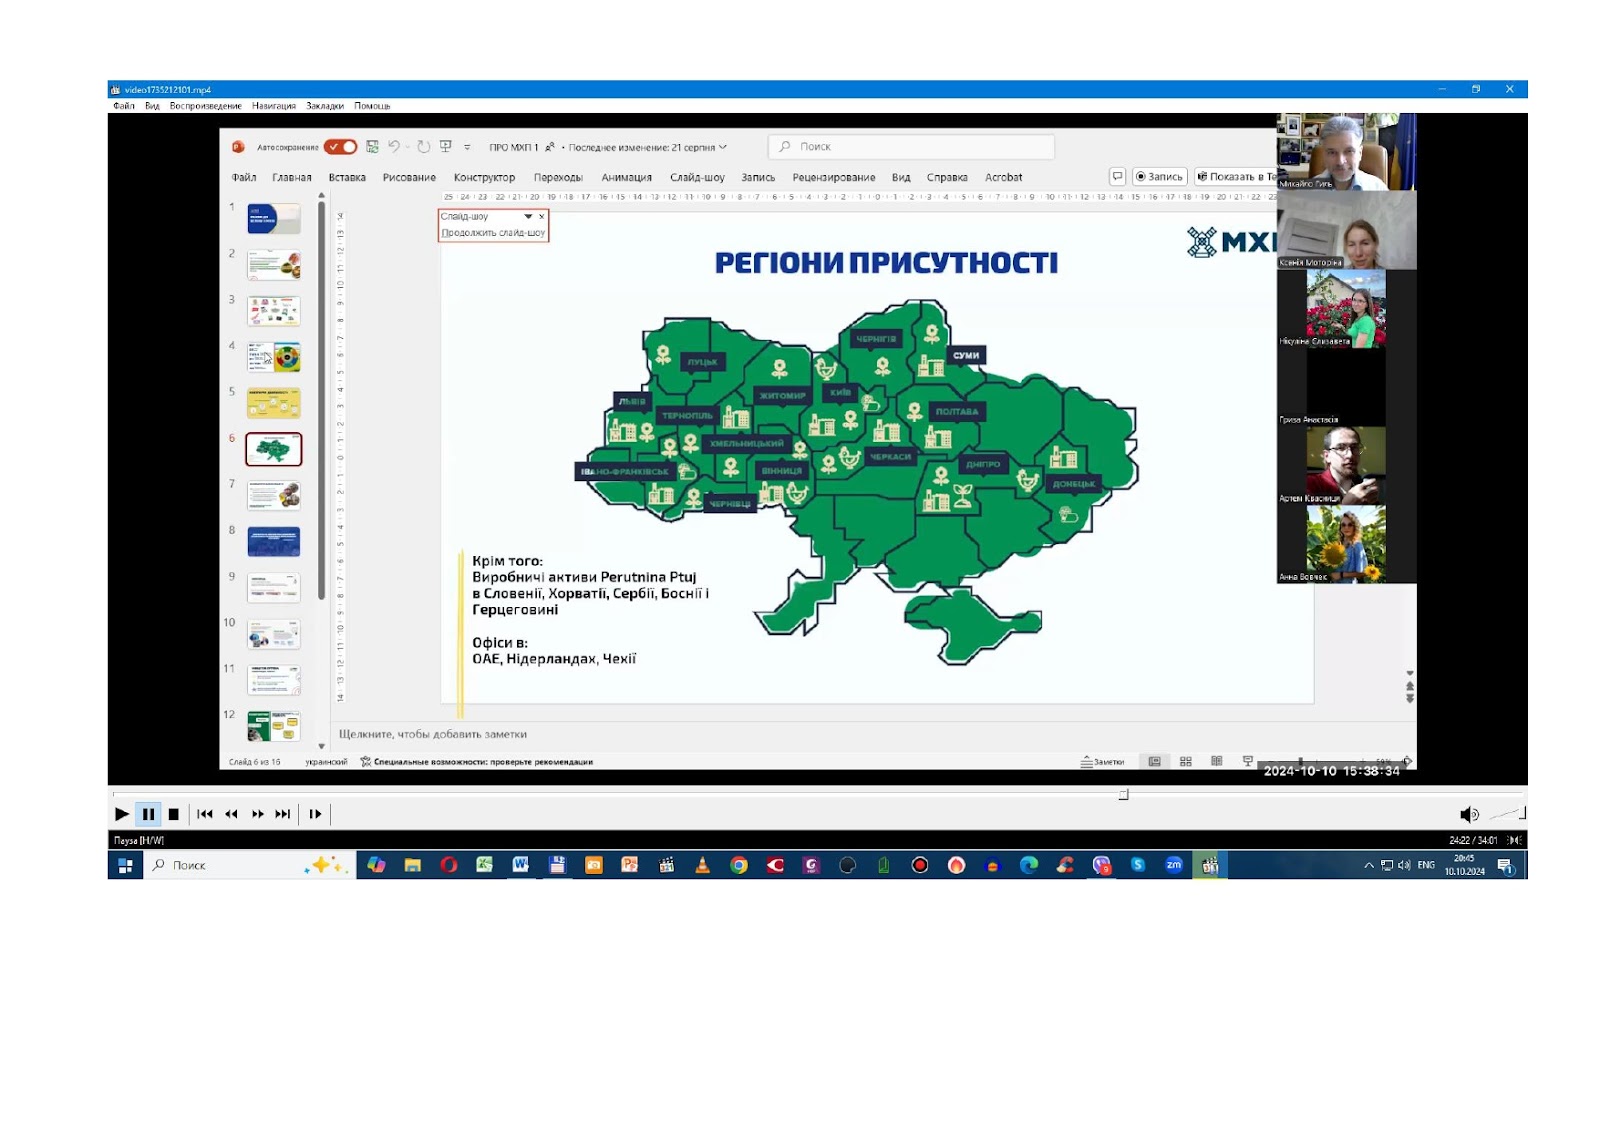The image size is (1600, 1131).
Task: Adjust the player volume slider
Action: click(1507, 814)
